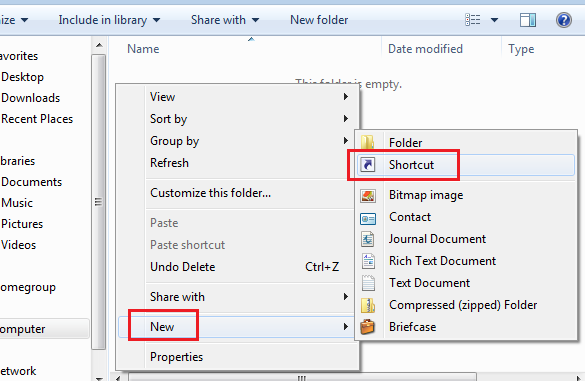This screenshot has height=381, width=585.
Task: Click the change view icon
Action: click(473, 19)
